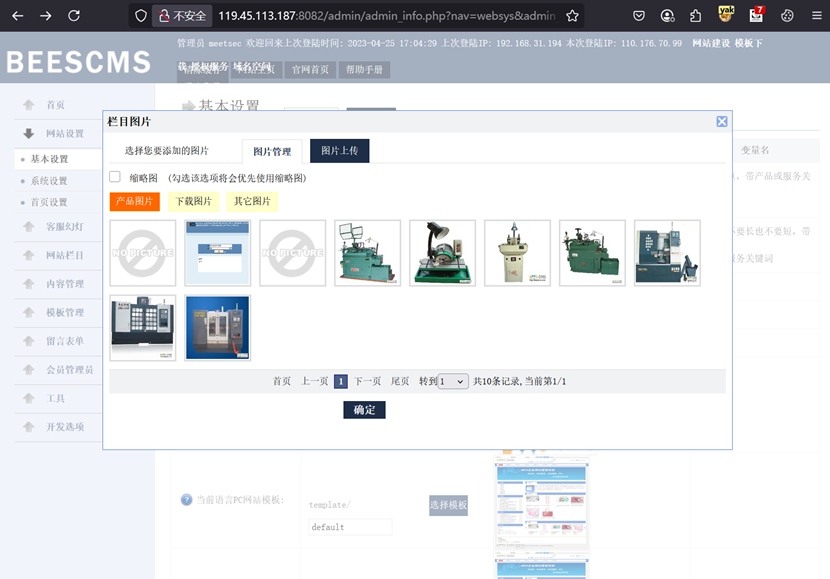Filter by 下载图片 category
The height and width of the screenshot is (579, 830).
(195, 201)
